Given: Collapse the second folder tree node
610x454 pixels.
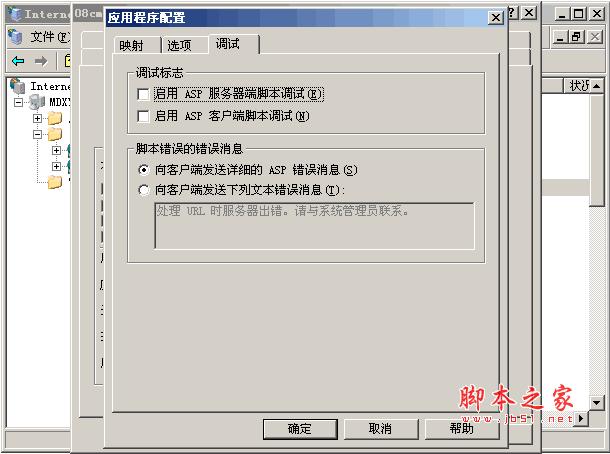Looking at the screenshot, I should click(x=37, y=134).
